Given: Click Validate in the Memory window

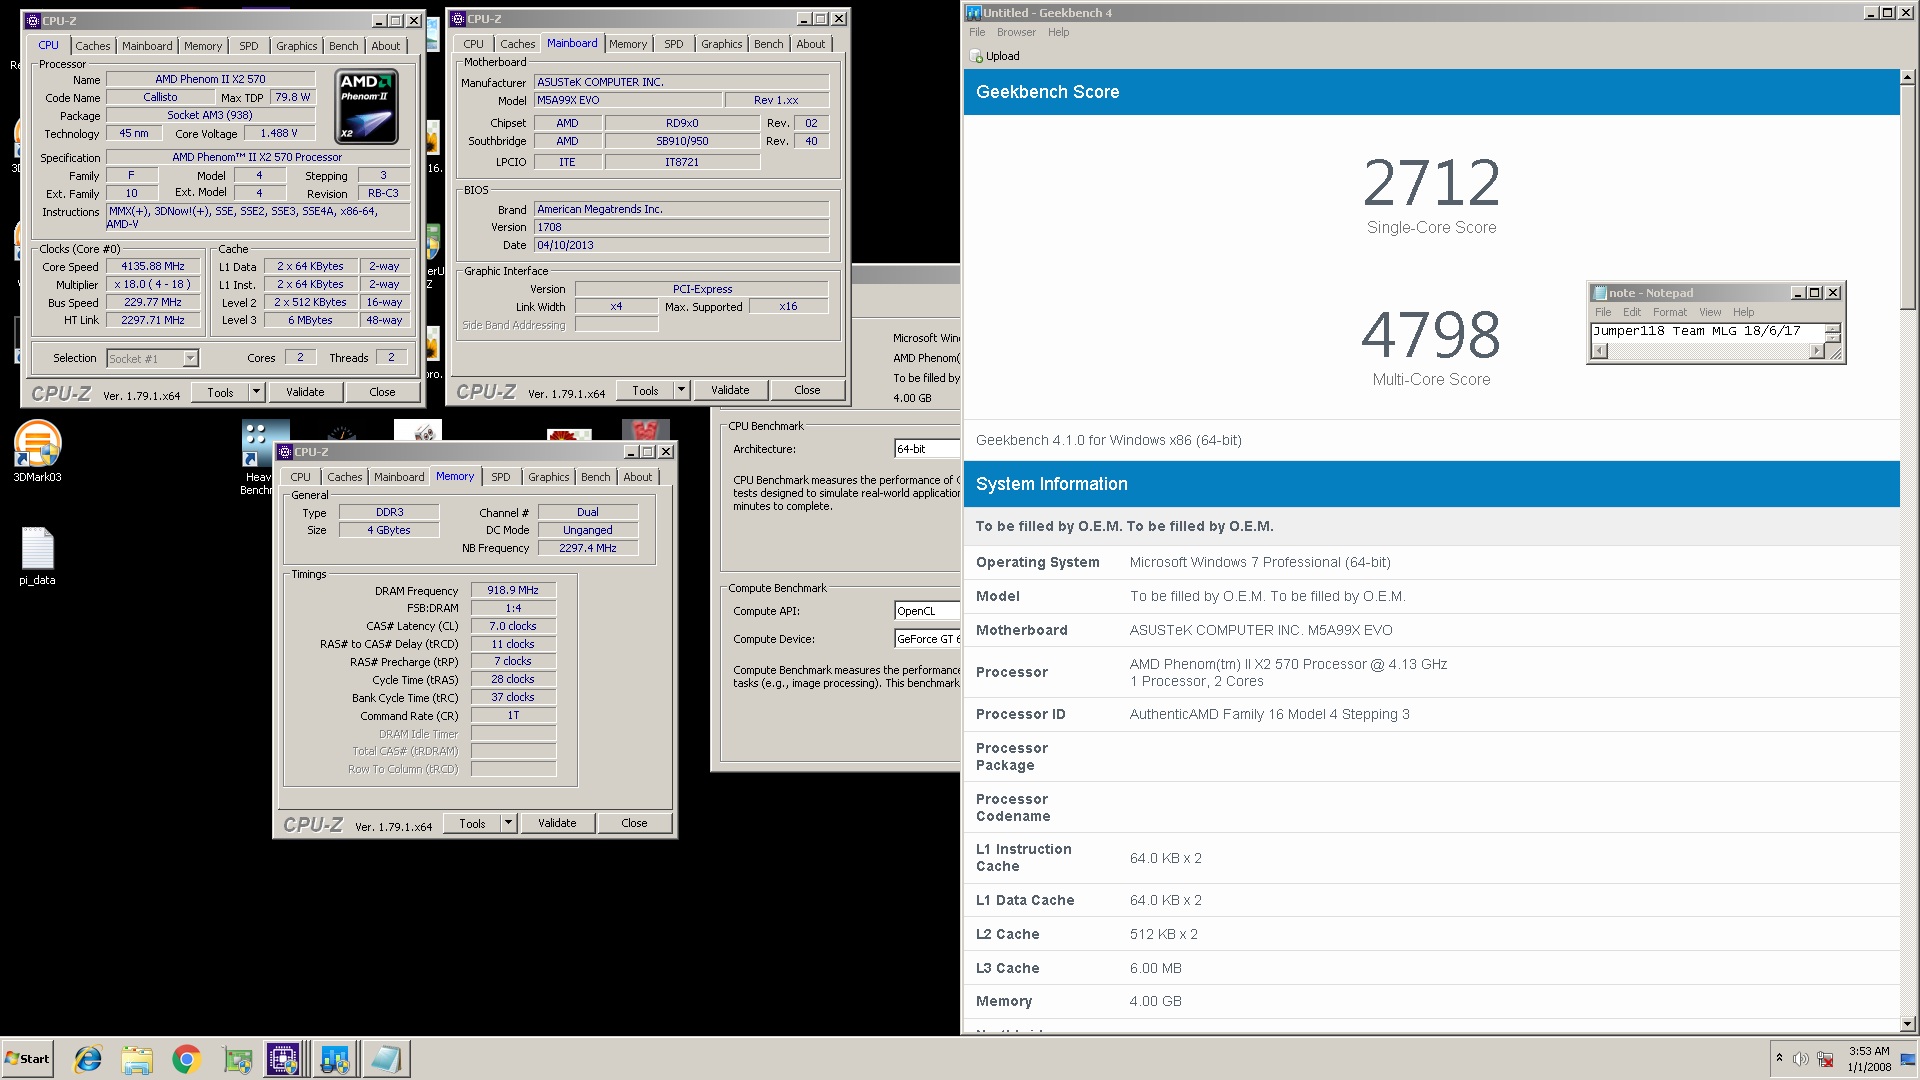Looking at the screenshot, I should click(557, 823).
